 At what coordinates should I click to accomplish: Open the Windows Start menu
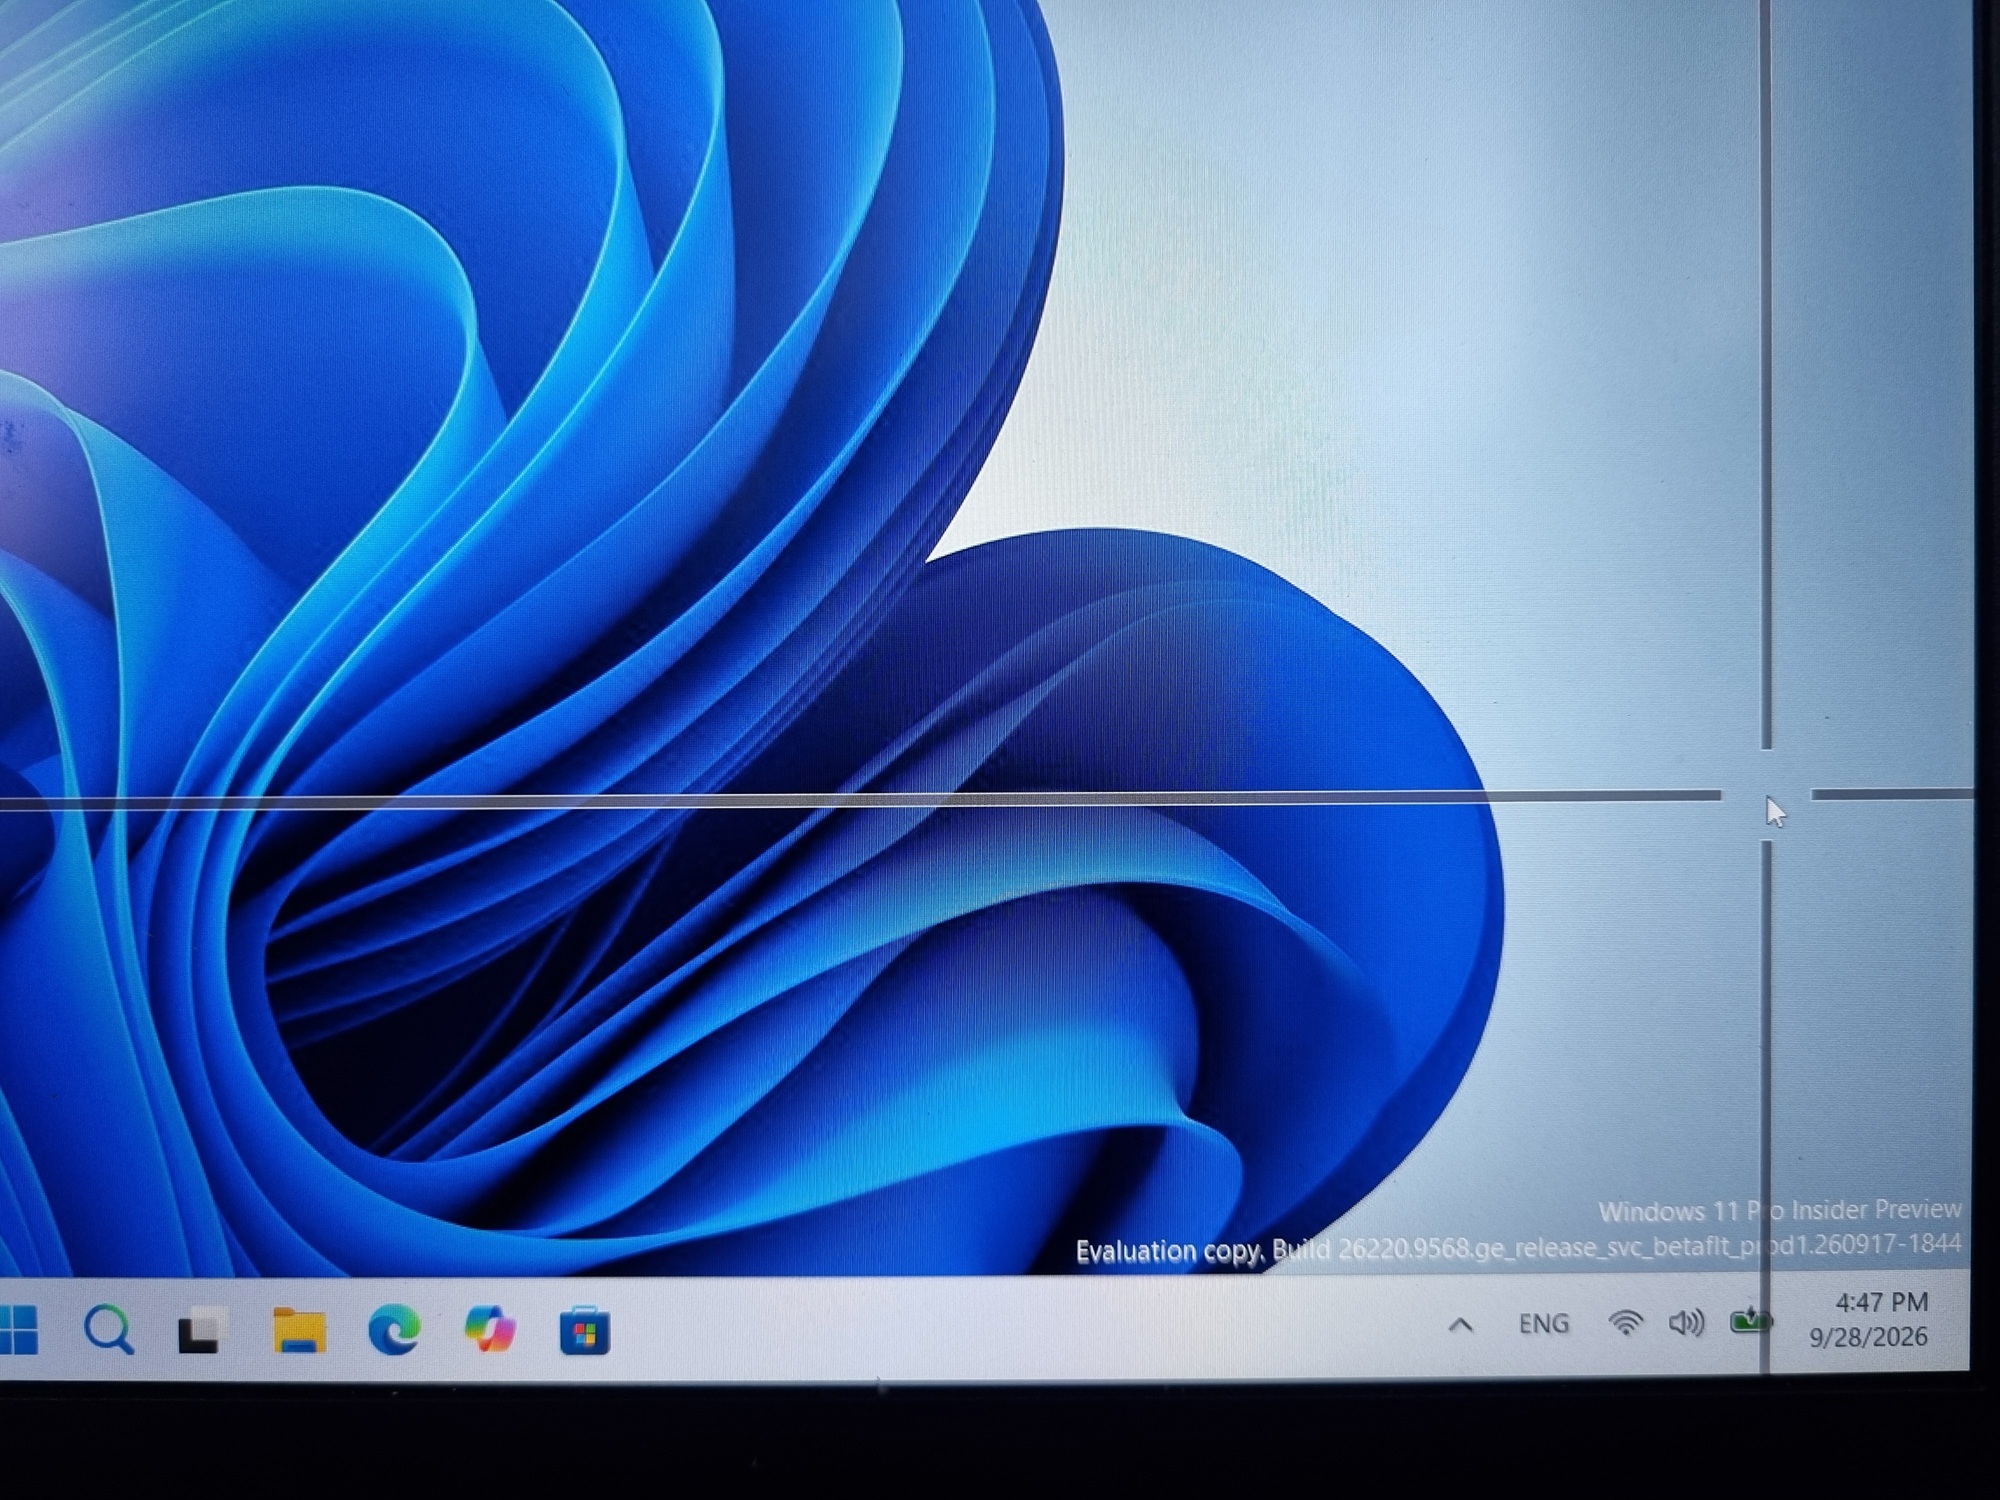pyautogui.click(x=18, y=1330)
